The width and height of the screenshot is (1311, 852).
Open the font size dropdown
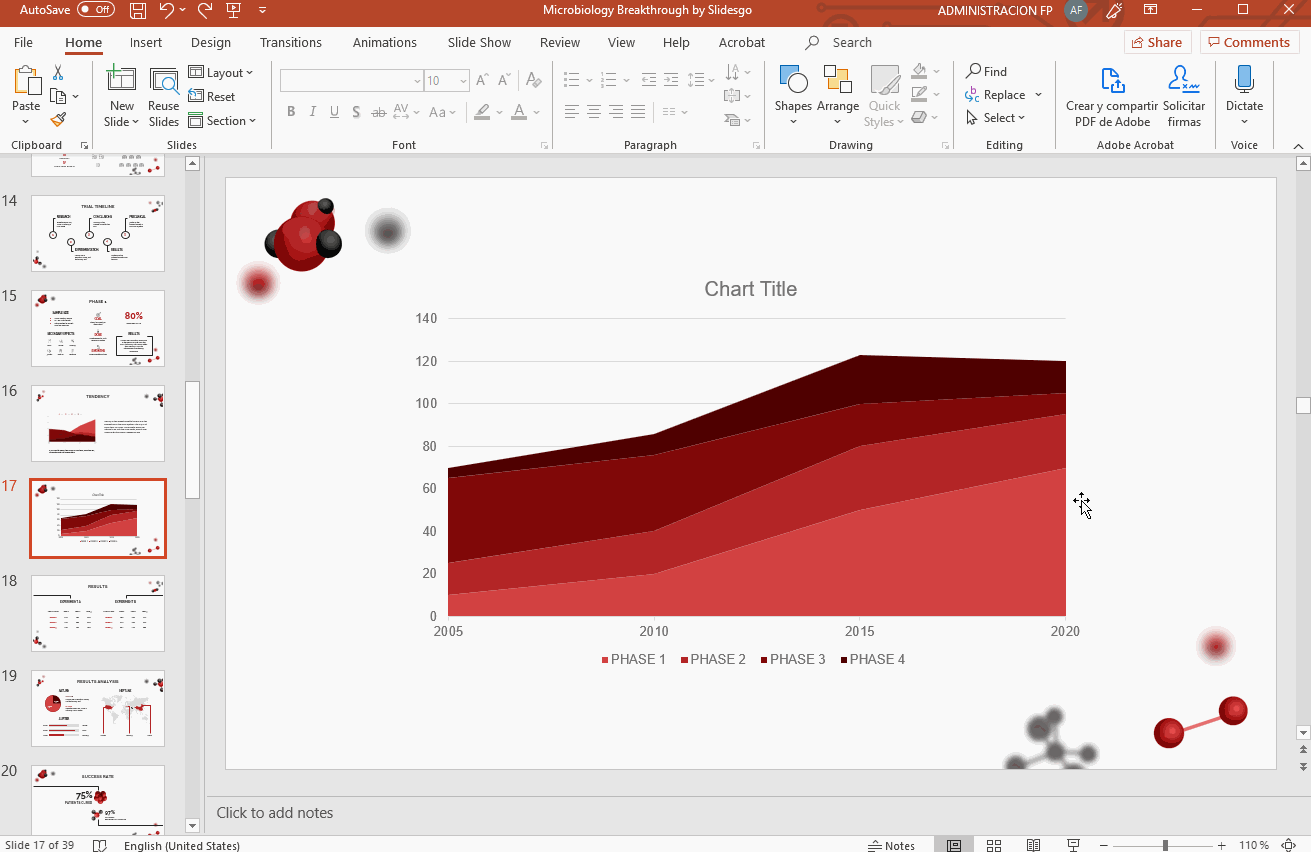463,81
